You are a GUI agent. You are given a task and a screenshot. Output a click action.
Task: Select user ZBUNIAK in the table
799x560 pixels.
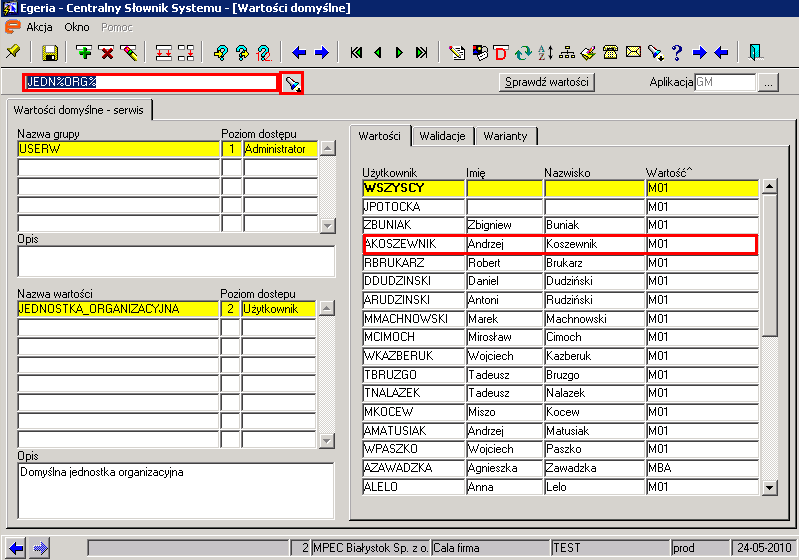(414, 225)
